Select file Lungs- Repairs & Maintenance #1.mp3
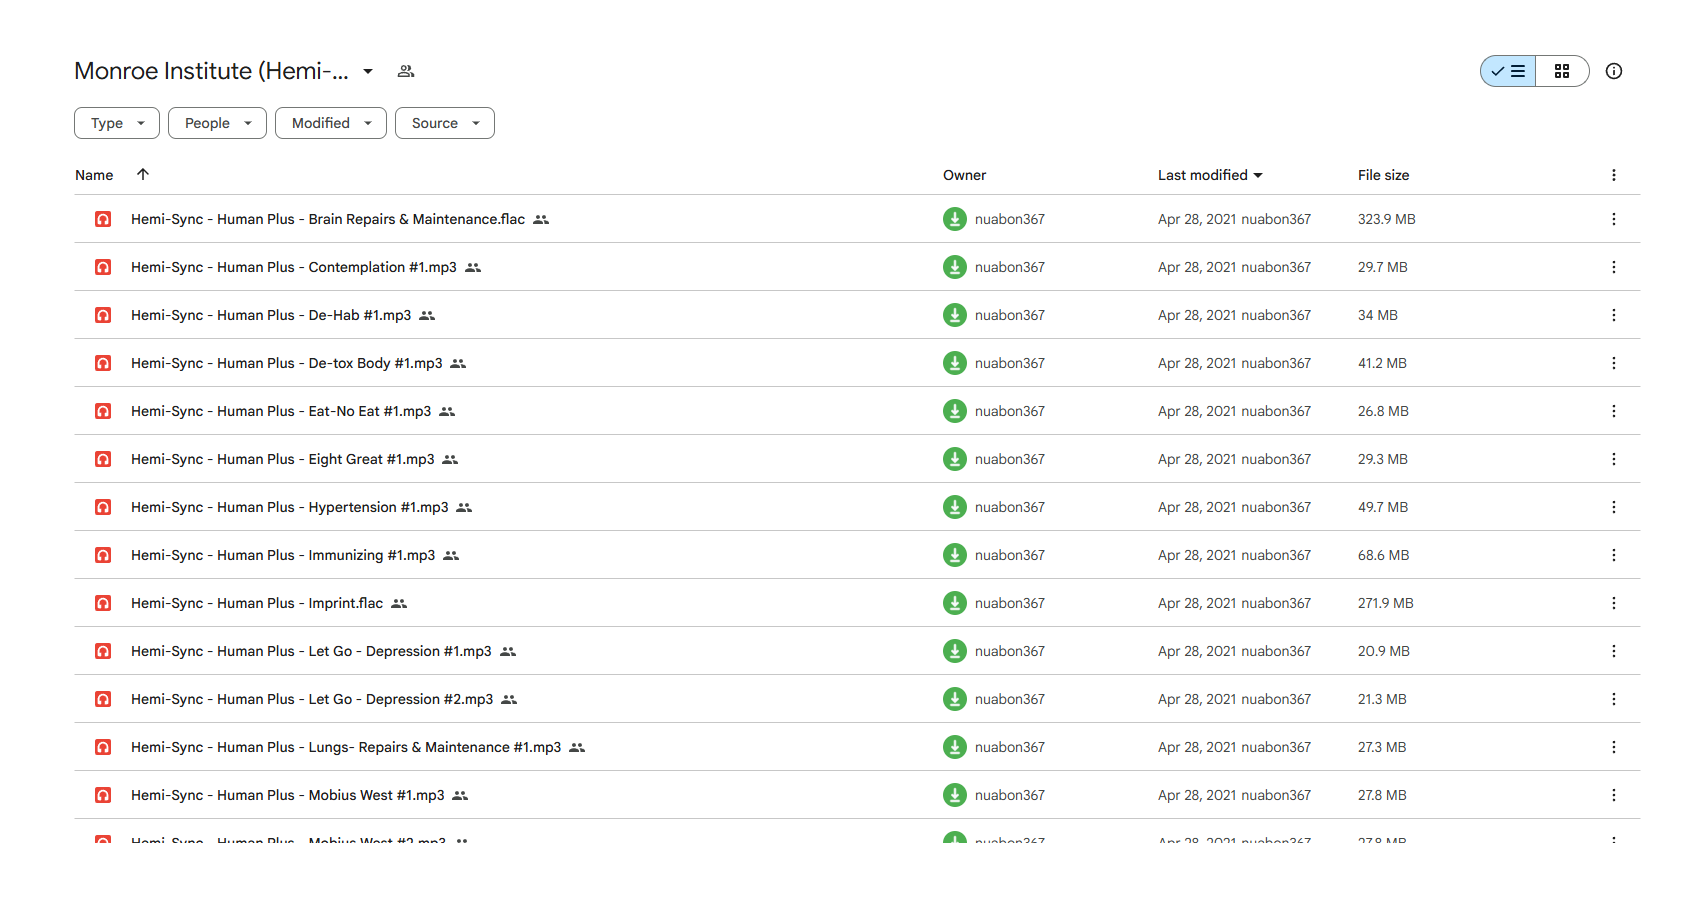Image resolution: width=1708 pixels, height=904 pixels. coord(857,747)
